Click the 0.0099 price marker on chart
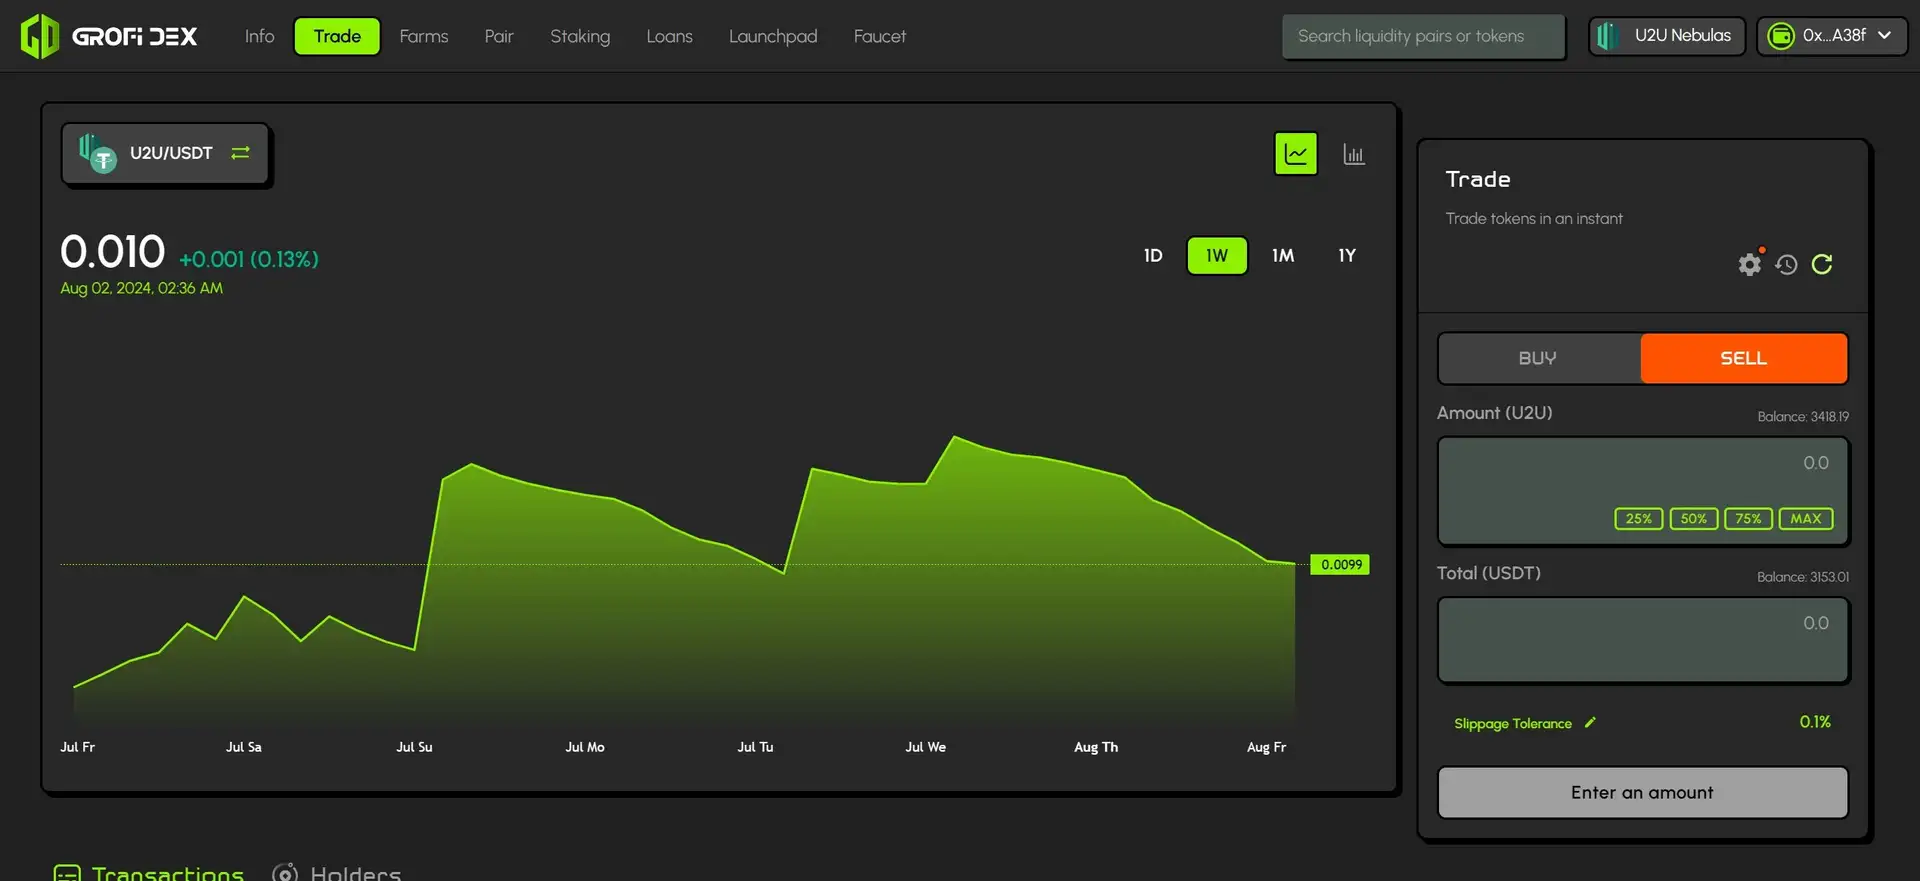 coord(1340,565)
